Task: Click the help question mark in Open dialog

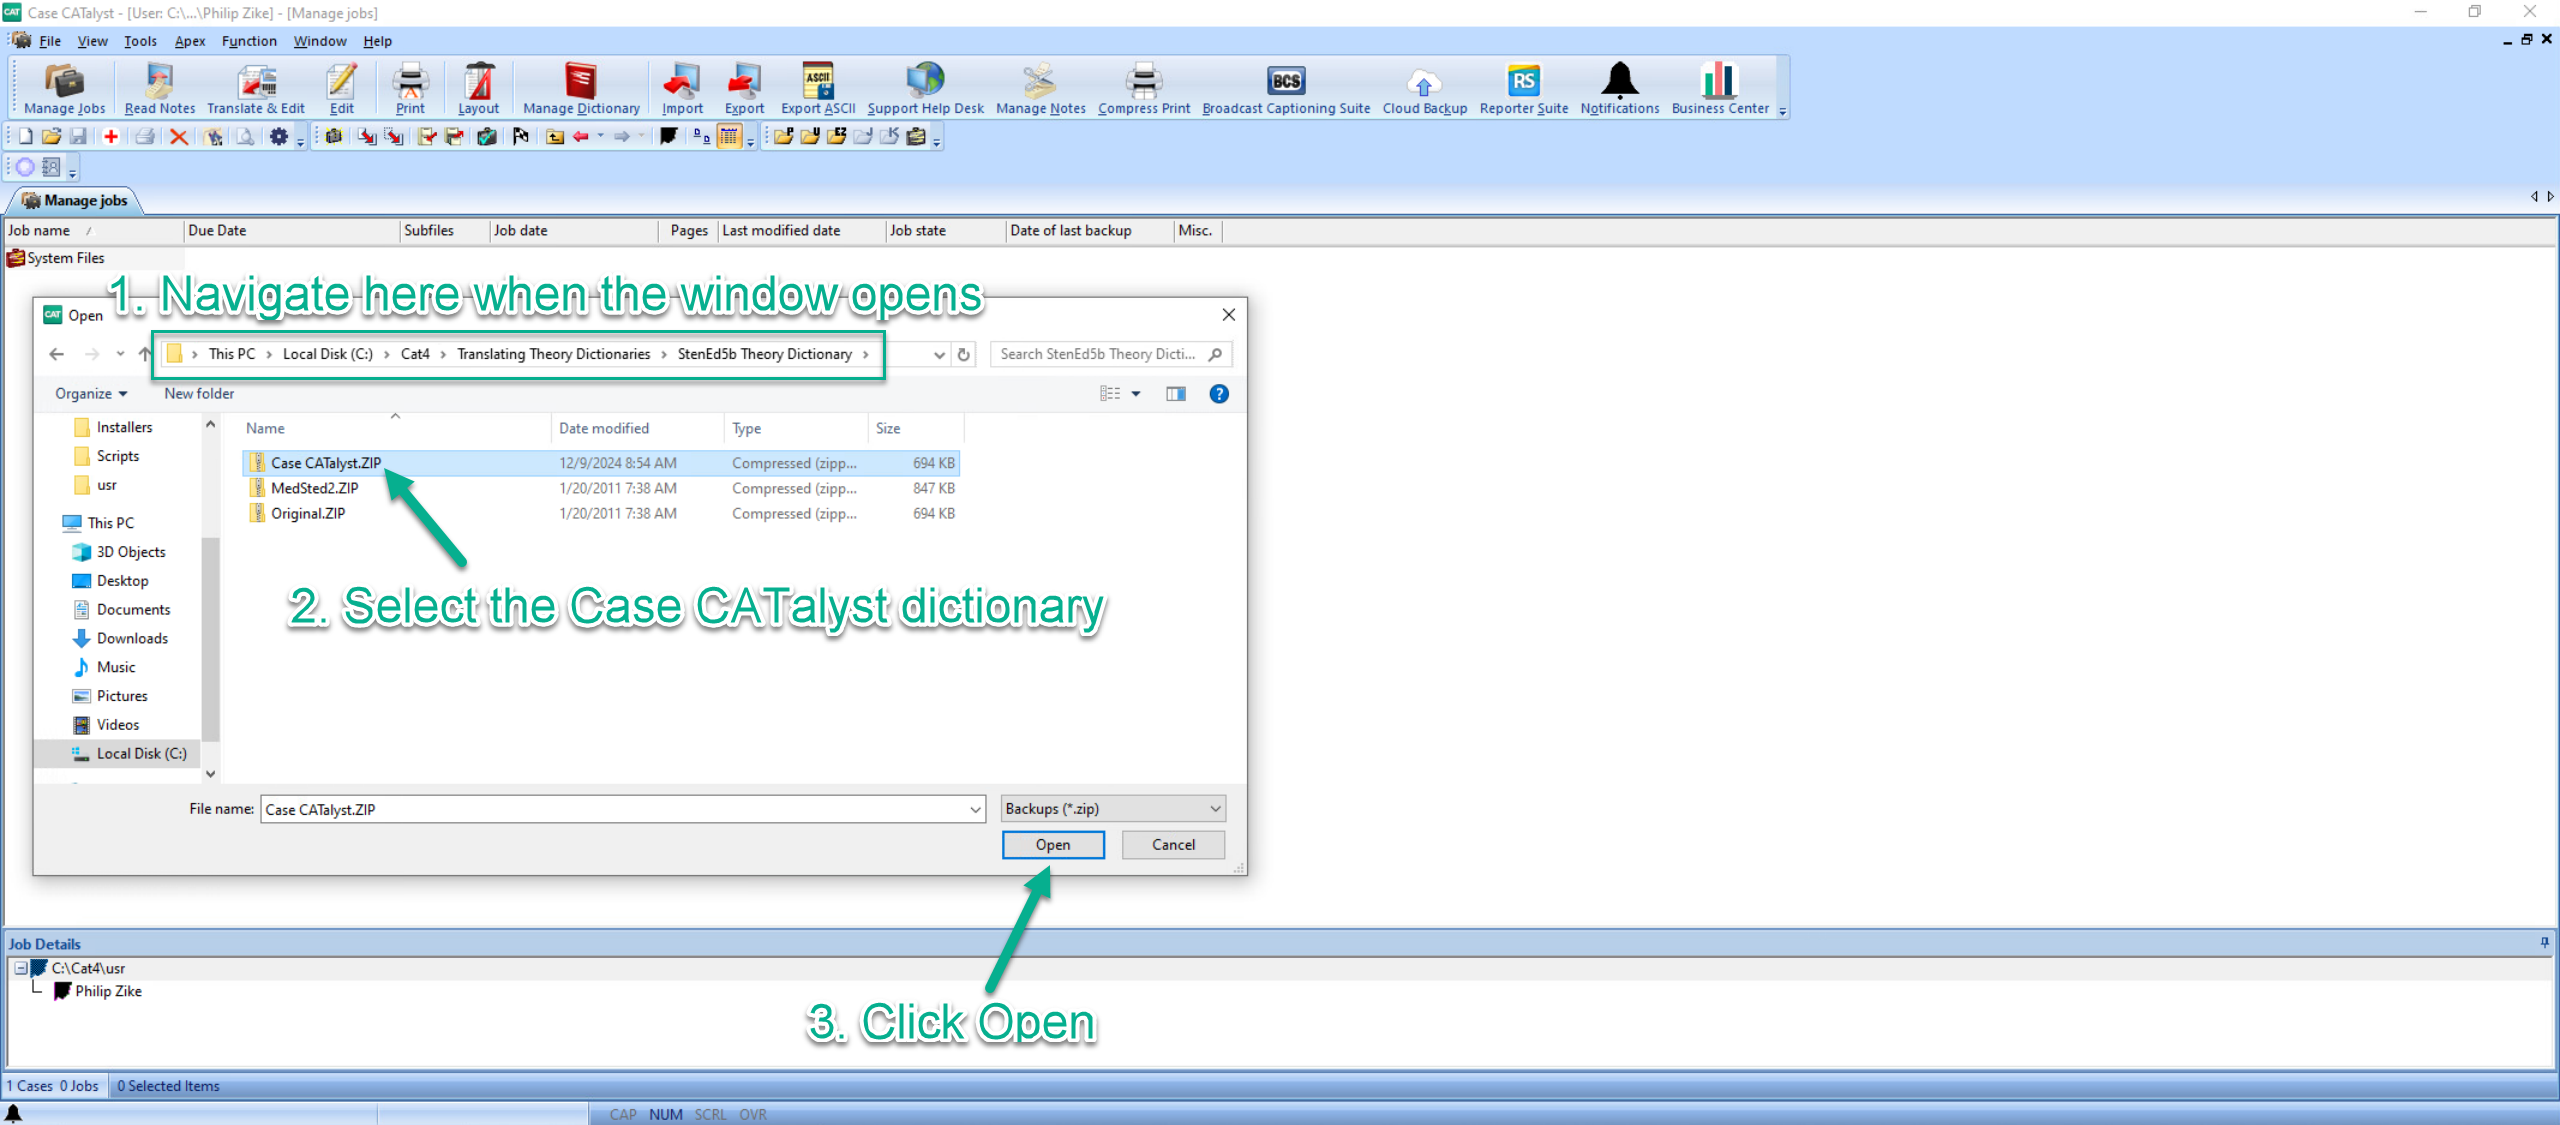Action: pos(1219,394)
